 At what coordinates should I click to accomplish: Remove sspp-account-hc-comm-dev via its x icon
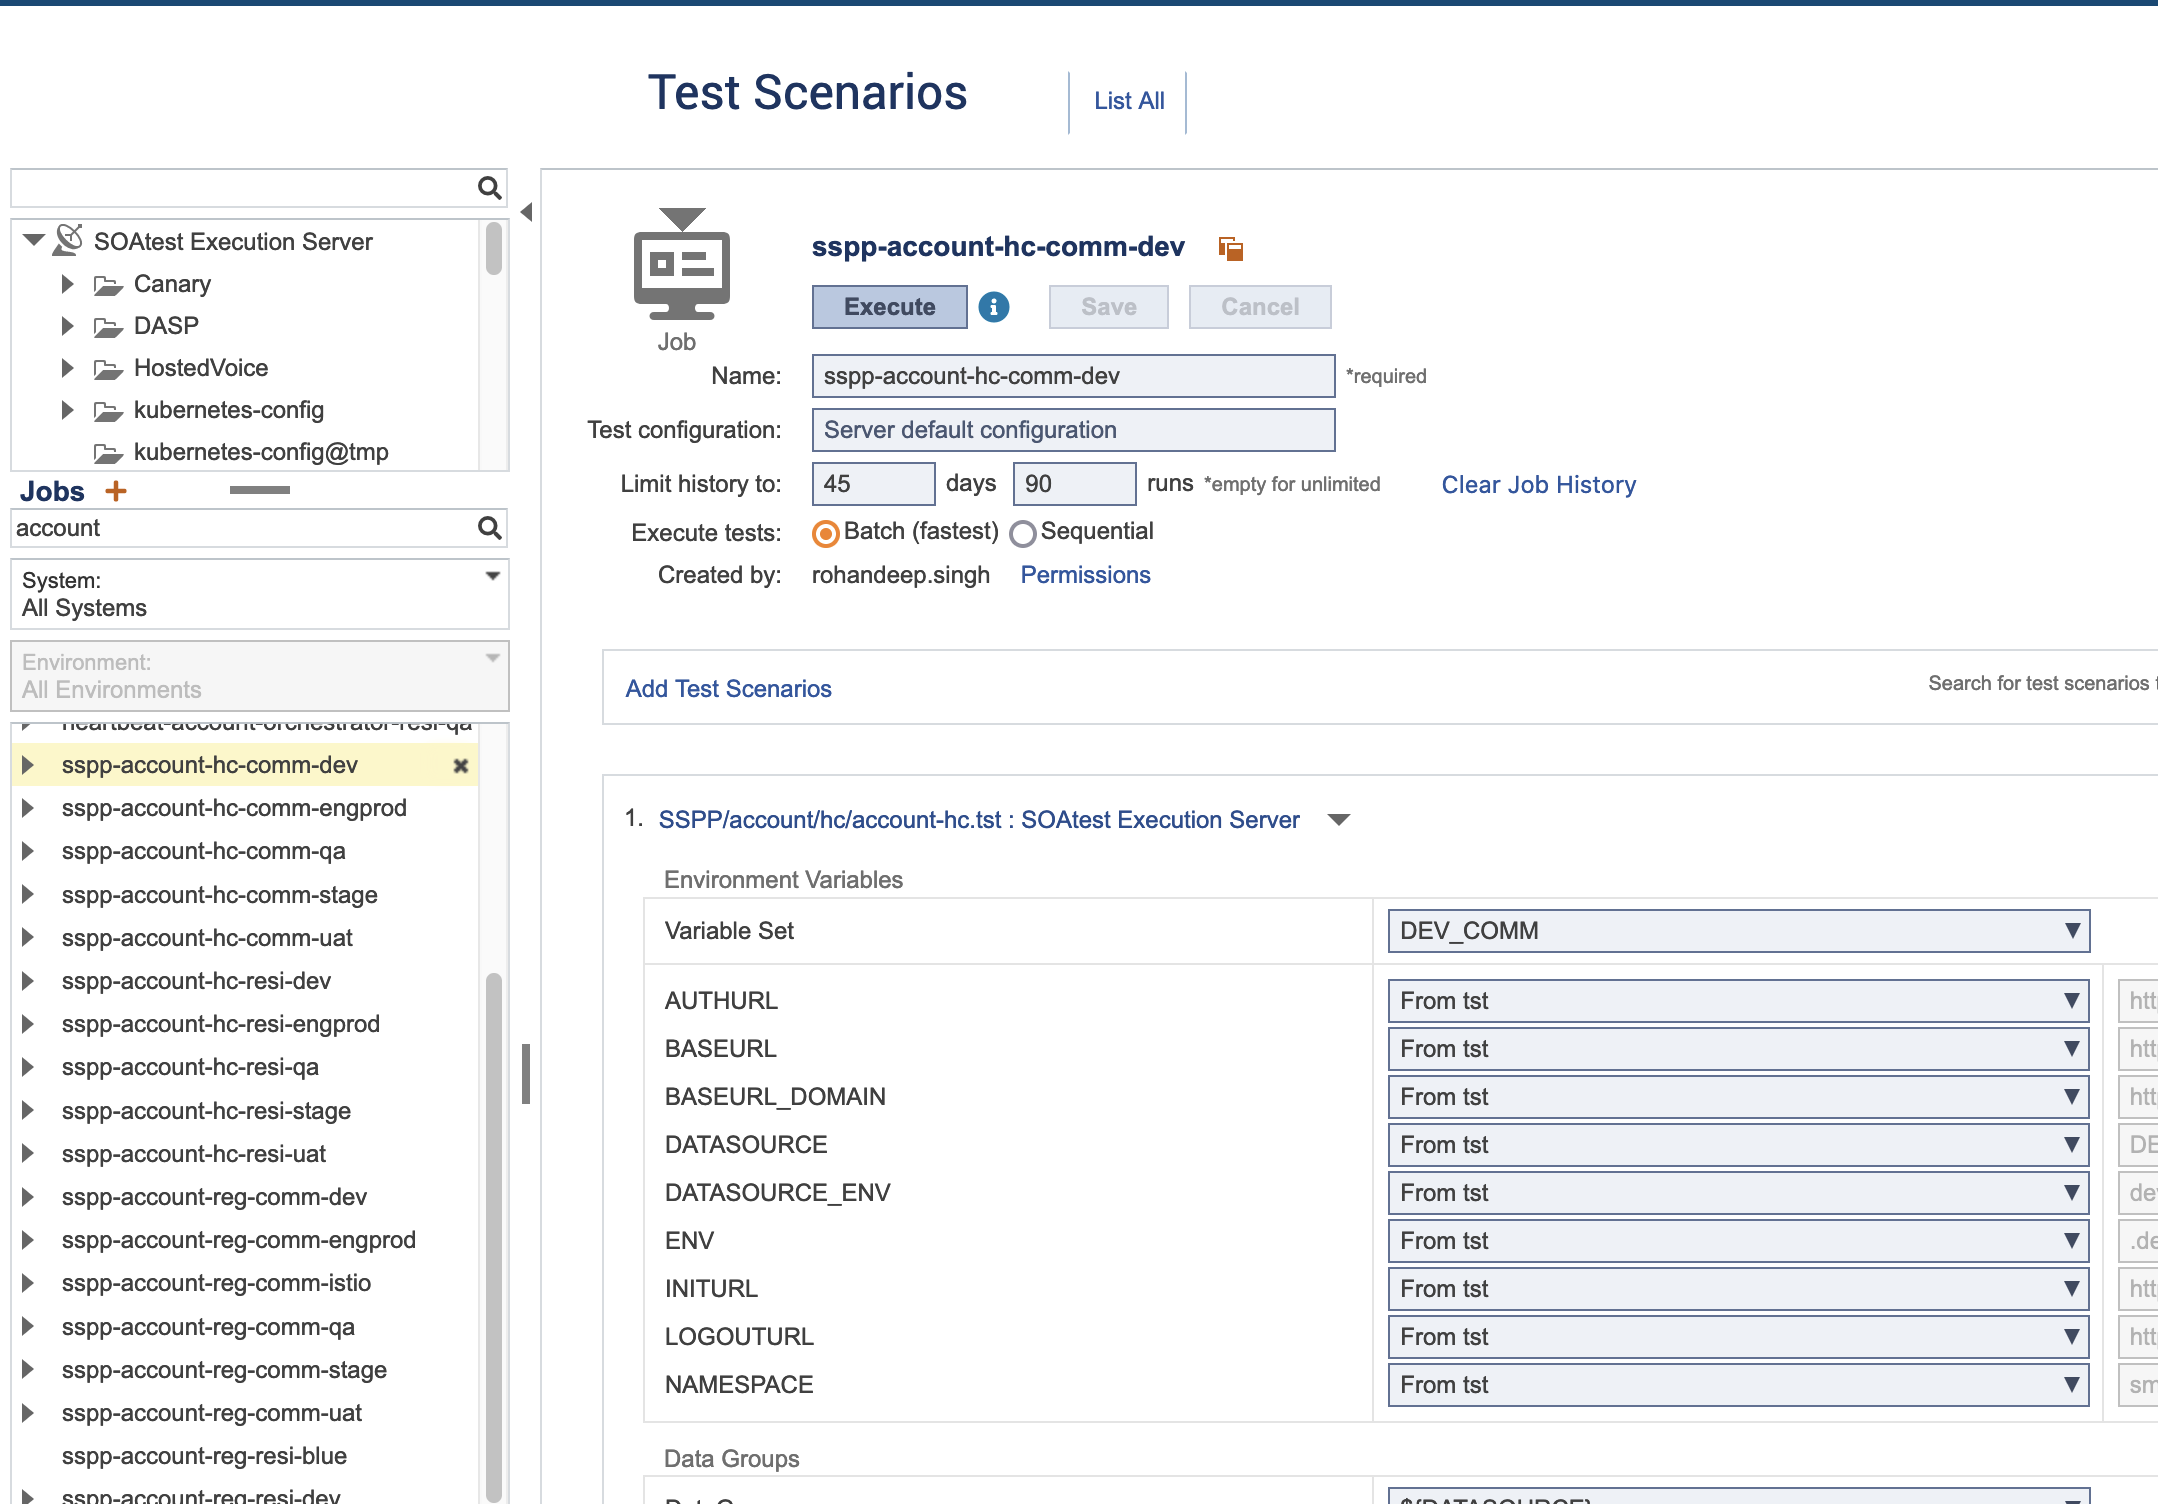pos(461,766)
